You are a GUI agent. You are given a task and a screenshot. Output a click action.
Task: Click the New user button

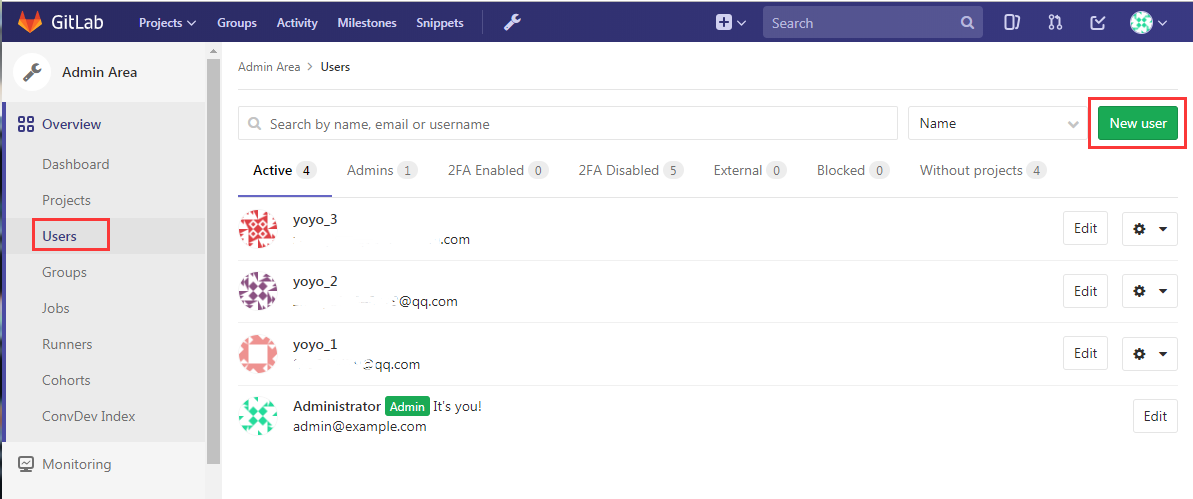1137,123
